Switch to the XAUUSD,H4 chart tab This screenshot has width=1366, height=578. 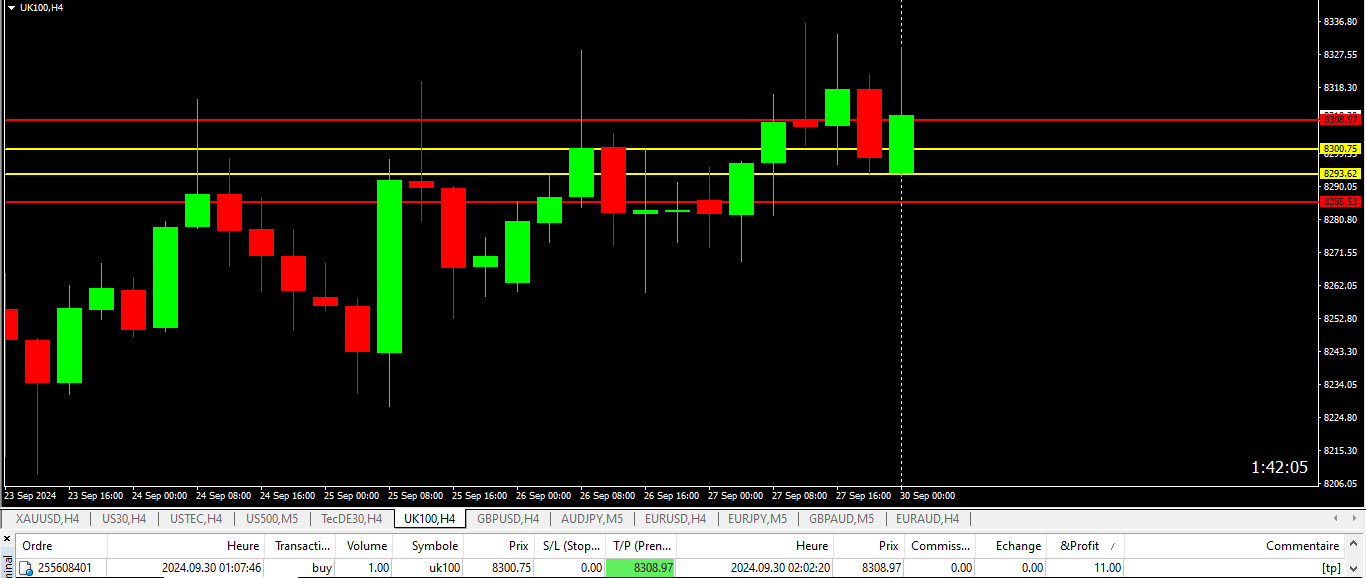tap(46, 519)
